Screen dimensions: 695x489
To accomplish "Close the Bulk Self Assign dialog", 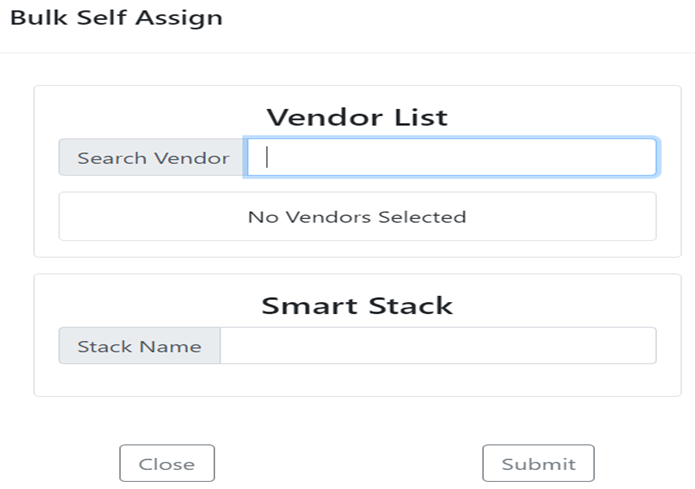I will click(x=167, y=463).
